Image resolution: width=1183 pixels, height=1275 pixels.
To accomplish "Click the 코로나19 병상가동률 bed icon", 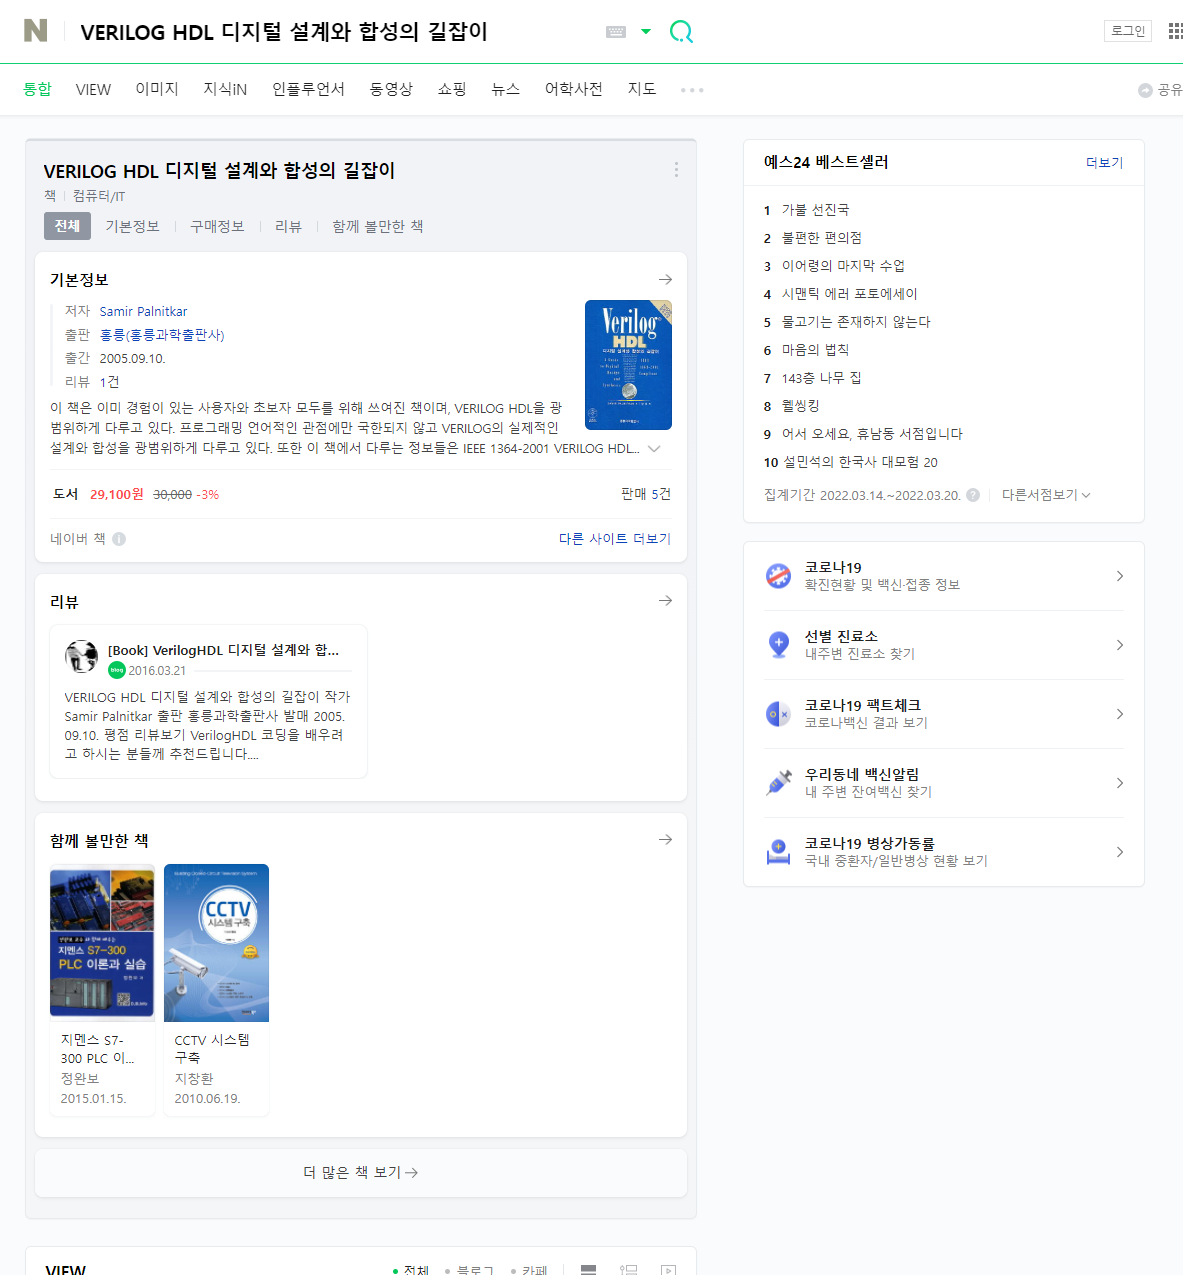I will (x=778, y=852).
